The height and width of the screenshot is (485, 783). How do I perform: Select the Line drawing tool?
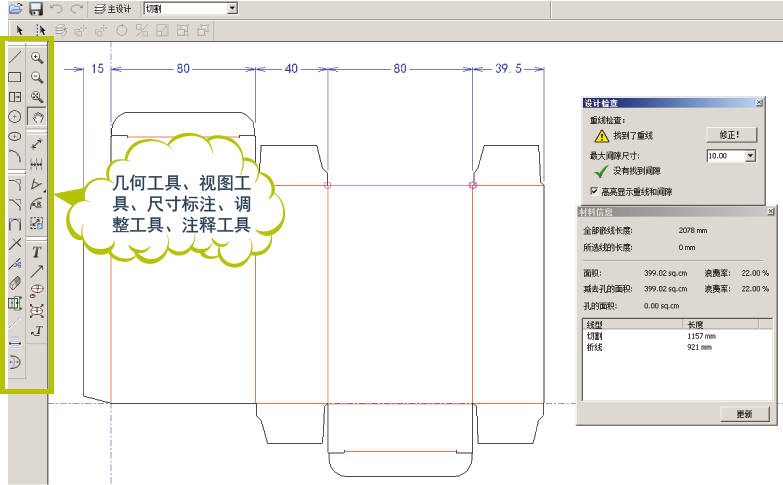[x=15, y=58]
